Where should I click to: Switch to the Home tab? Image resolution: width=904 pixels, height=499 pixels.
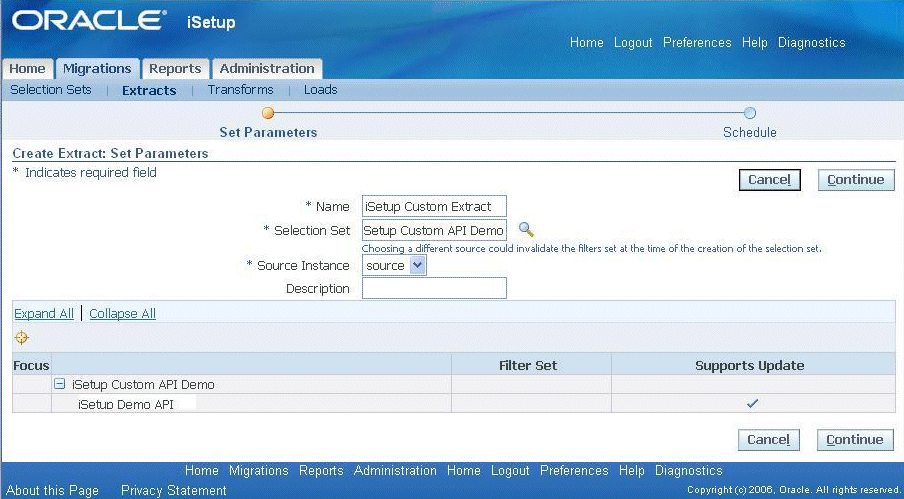[x=27, y=69]
